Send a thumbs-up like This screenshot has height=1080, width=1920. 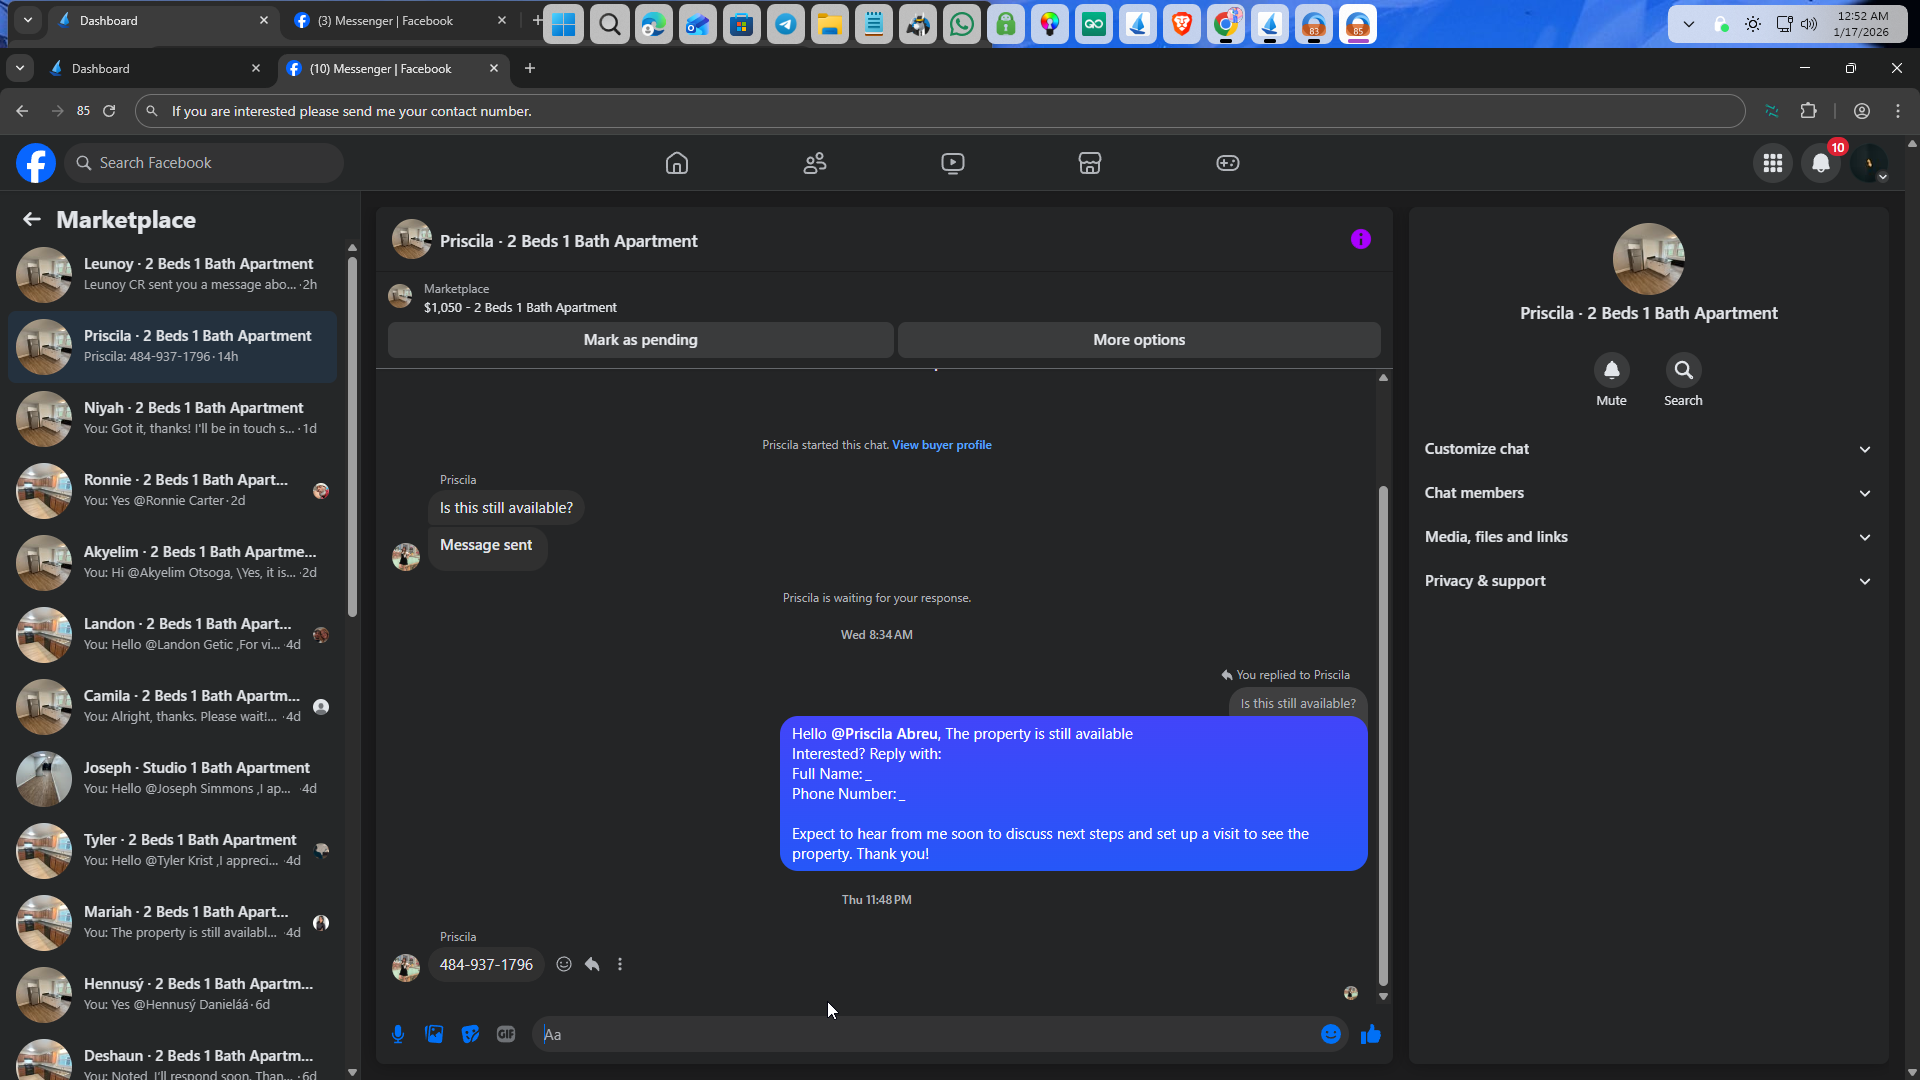click(x=1370, y=1034)
